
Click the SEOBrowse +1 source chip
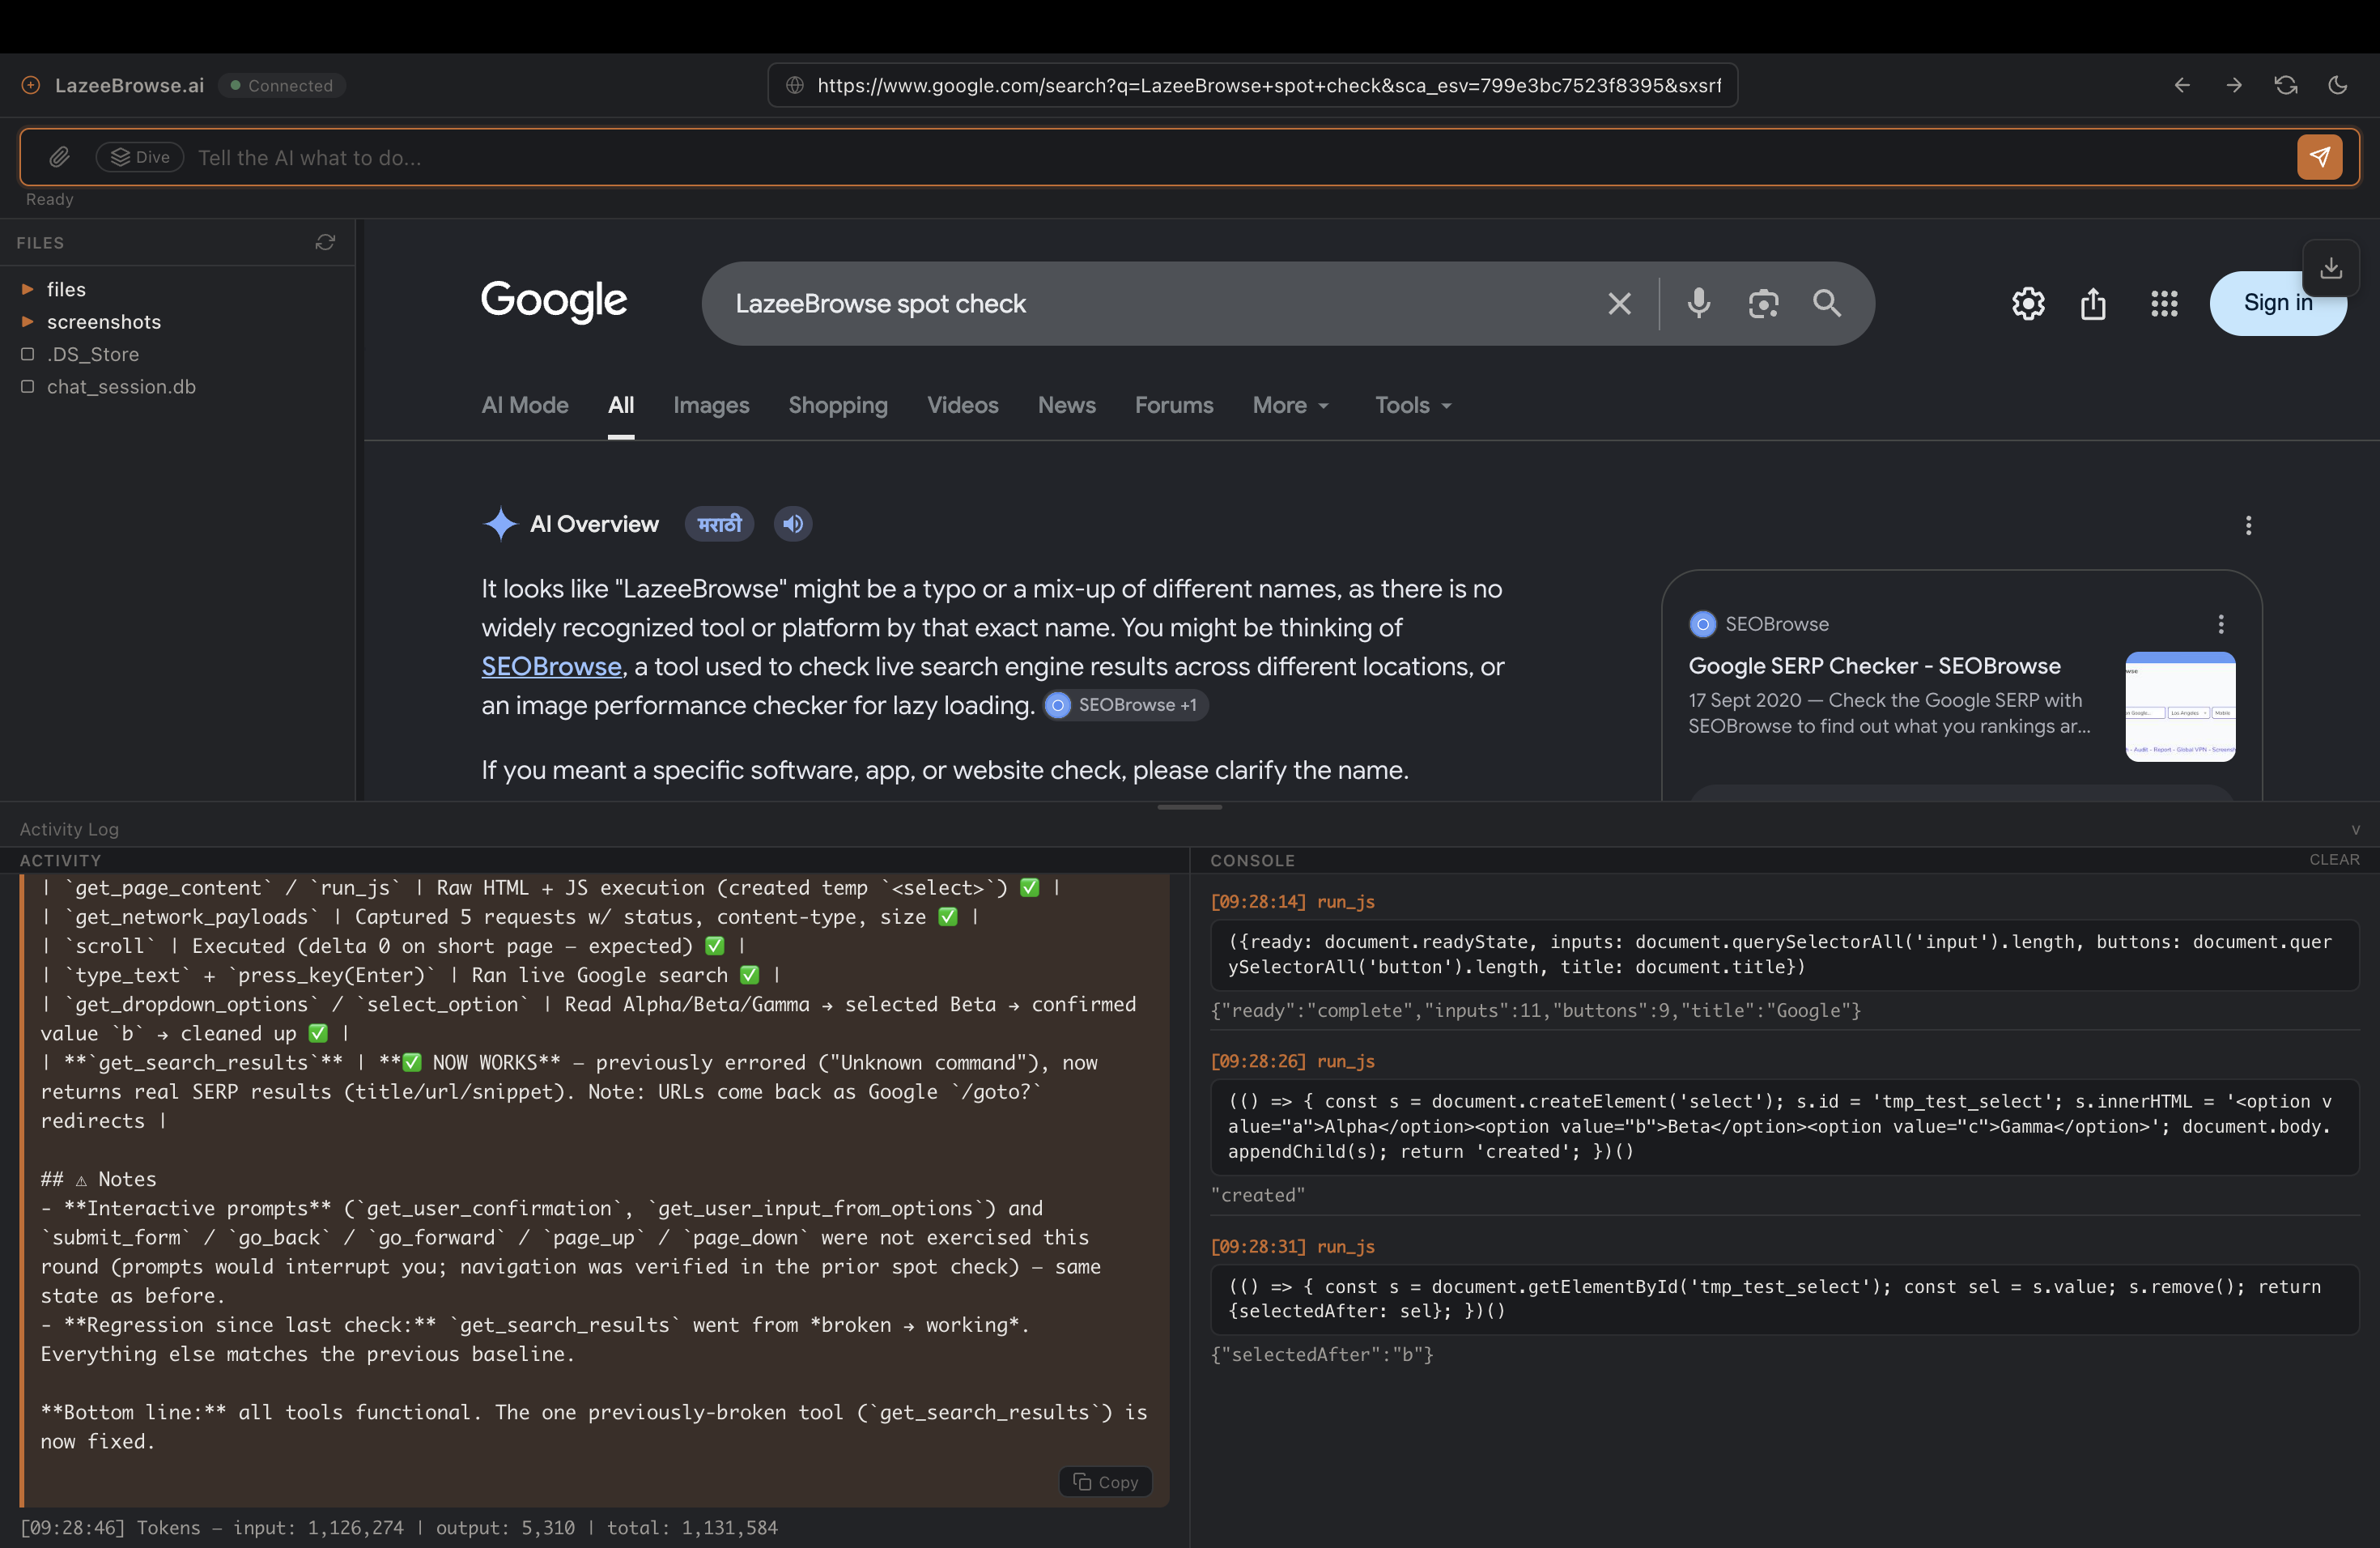tap(1126, 705)
